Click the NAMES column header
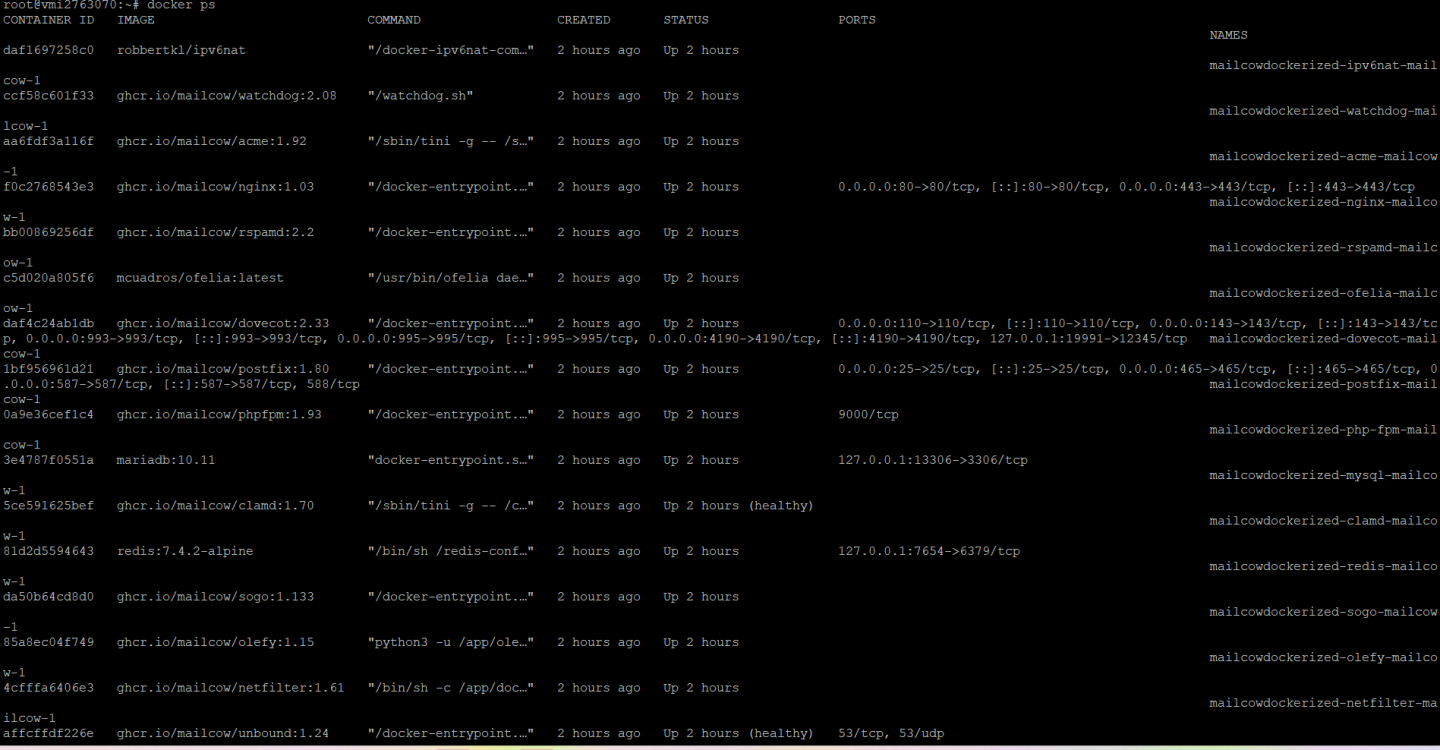 1228,35
